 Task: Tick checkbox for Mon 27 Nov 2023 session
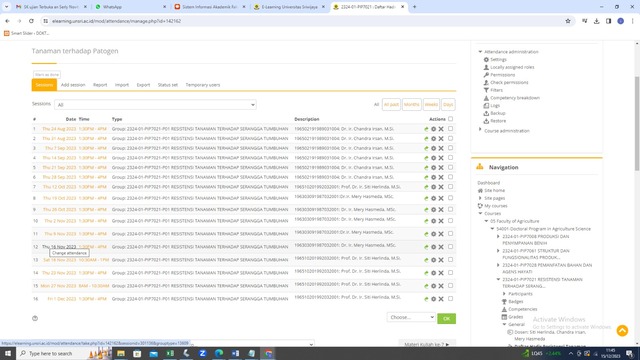click(450, 286)
